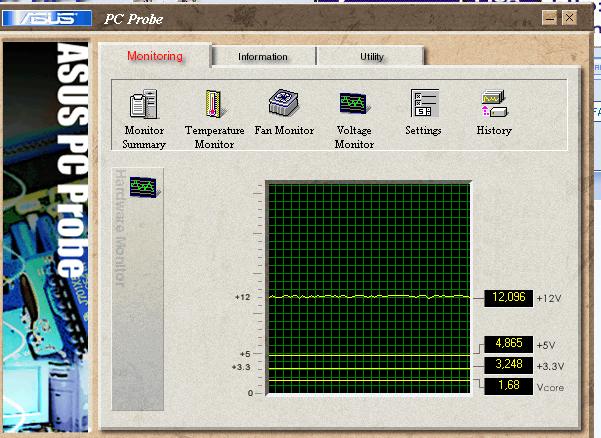Open the Voltage Monitor icon in toolbar

coord(353,103)
